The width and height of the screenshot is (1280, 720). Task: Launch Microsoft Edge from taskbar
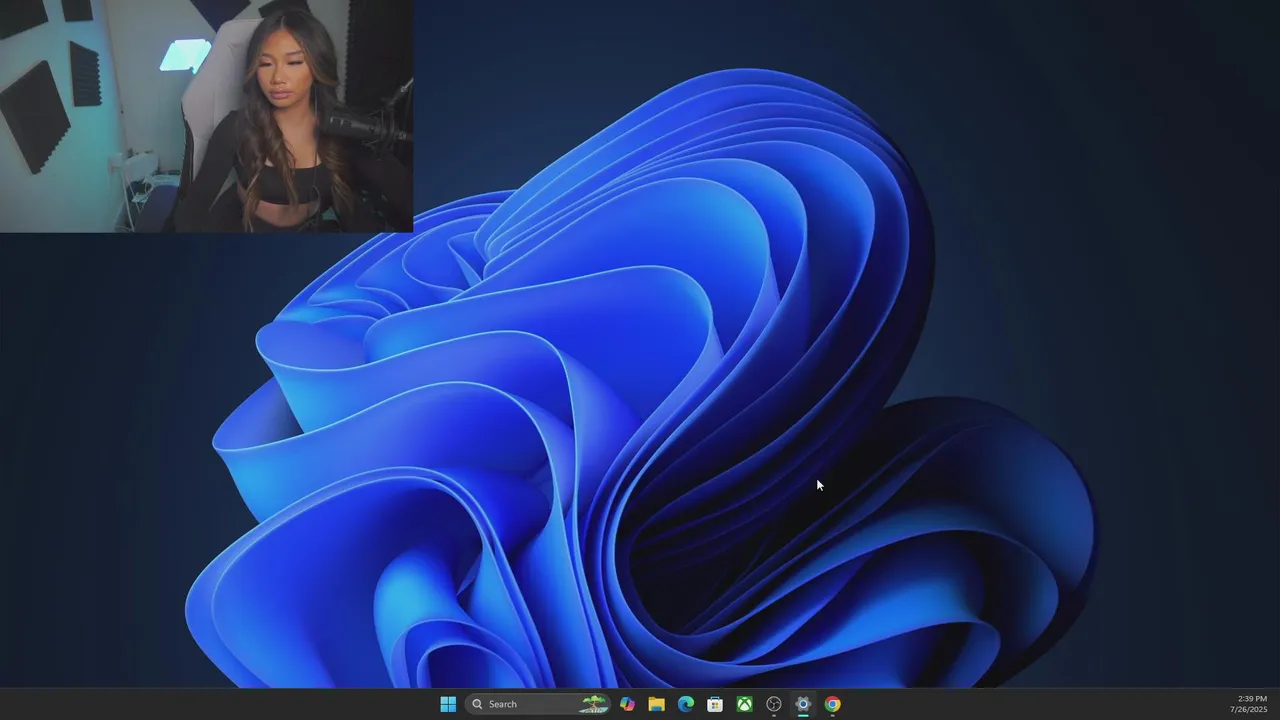pyautogui.click(x=686, y=704)
